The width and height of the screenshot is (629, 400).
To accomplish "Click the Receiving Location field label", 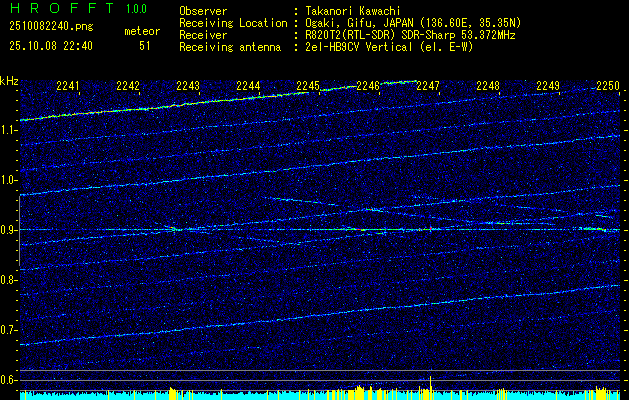I will click(x=232, y=23).
